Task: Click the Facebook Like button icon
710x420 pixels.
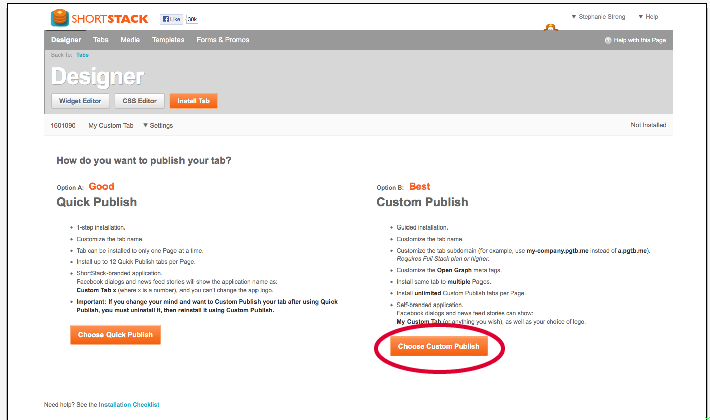Action: pos(172,19)
